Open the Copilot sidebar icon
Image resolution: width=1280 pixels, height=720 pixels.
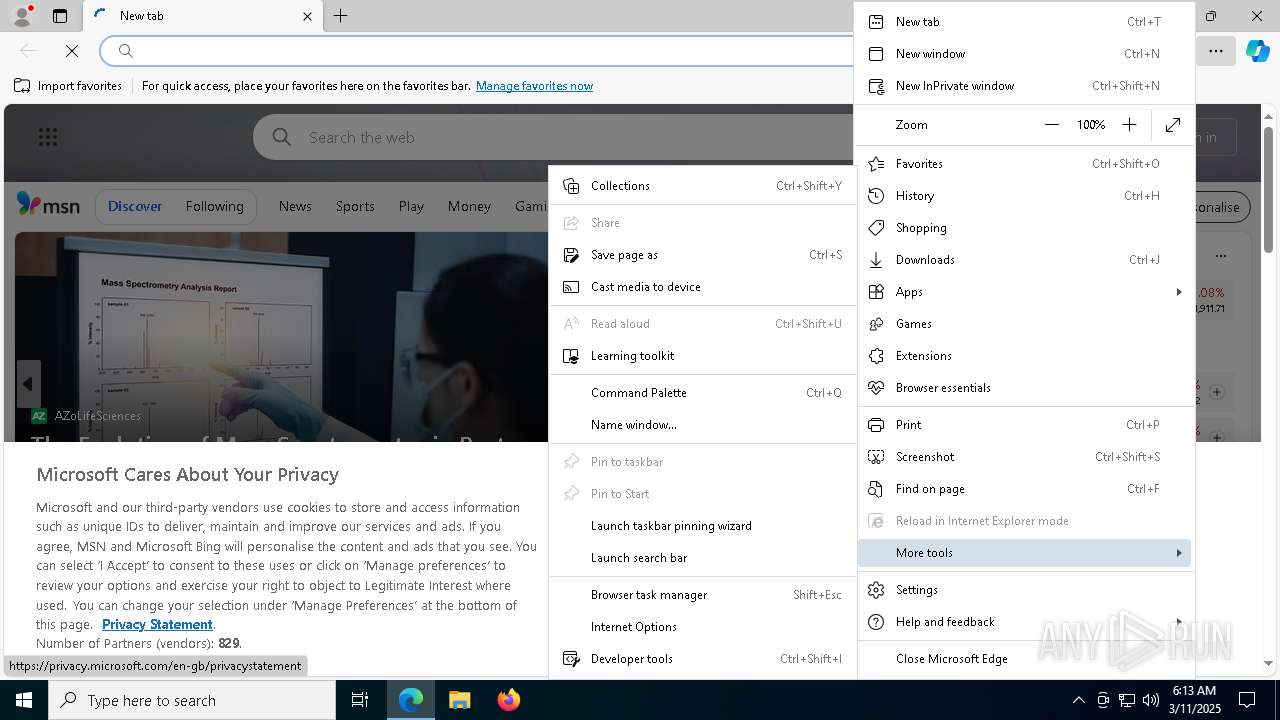point(1258,51)
